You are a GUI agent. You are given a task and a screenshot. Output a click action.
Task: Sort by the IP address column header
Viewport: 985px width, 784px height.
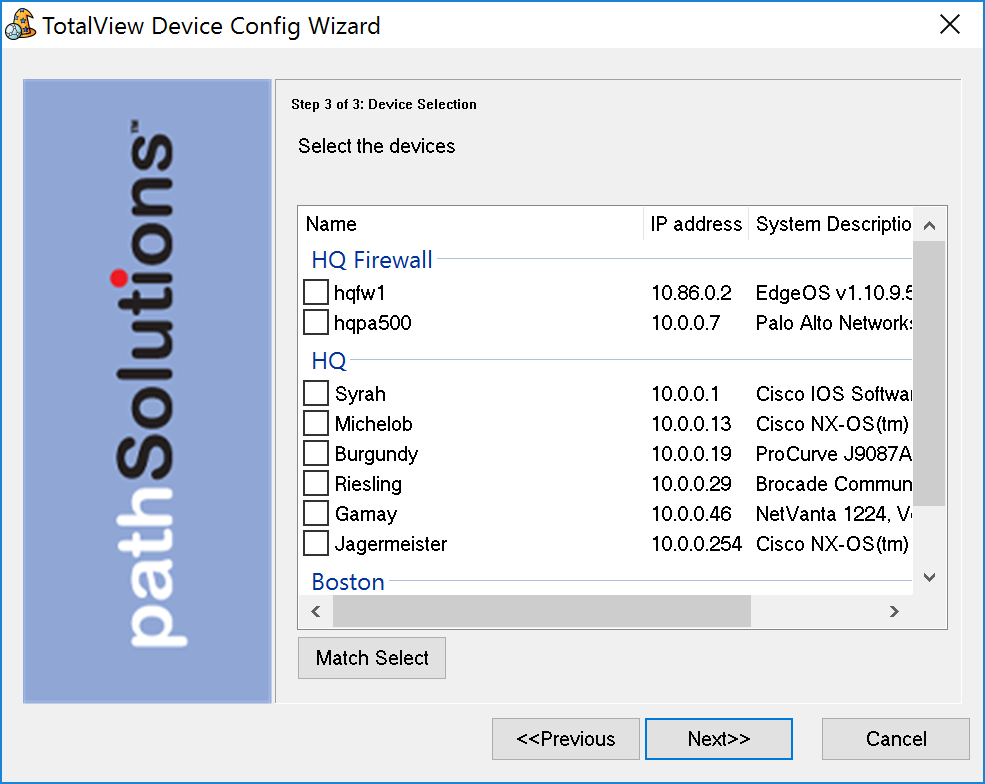pyautogui.click(x=696, y=224)
